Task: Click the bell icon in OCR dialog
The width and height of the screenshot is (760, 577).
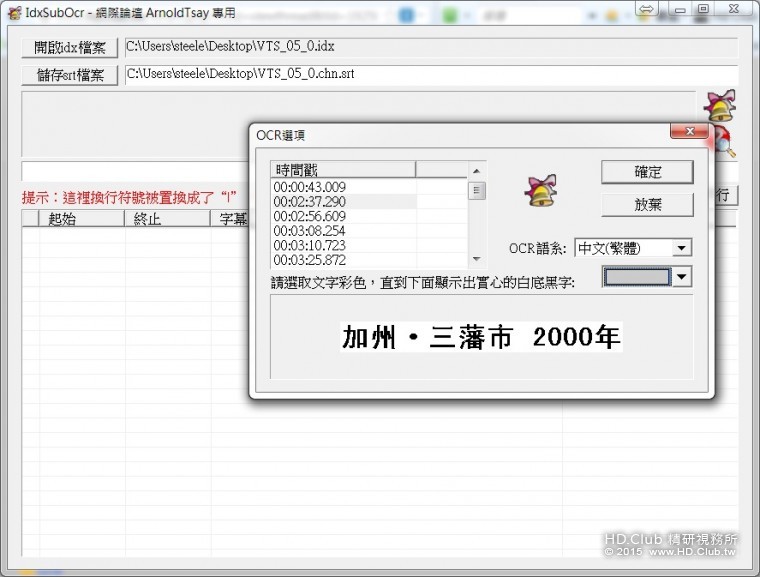Action: 541,191
